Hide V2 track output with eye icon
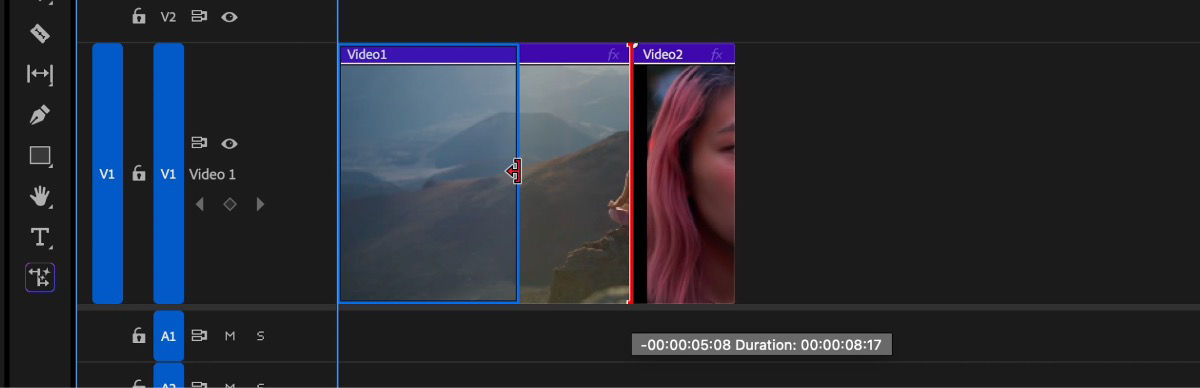The height and width of the screenshot is (388, 1200). pyautogui.click(x=229, y=16)
